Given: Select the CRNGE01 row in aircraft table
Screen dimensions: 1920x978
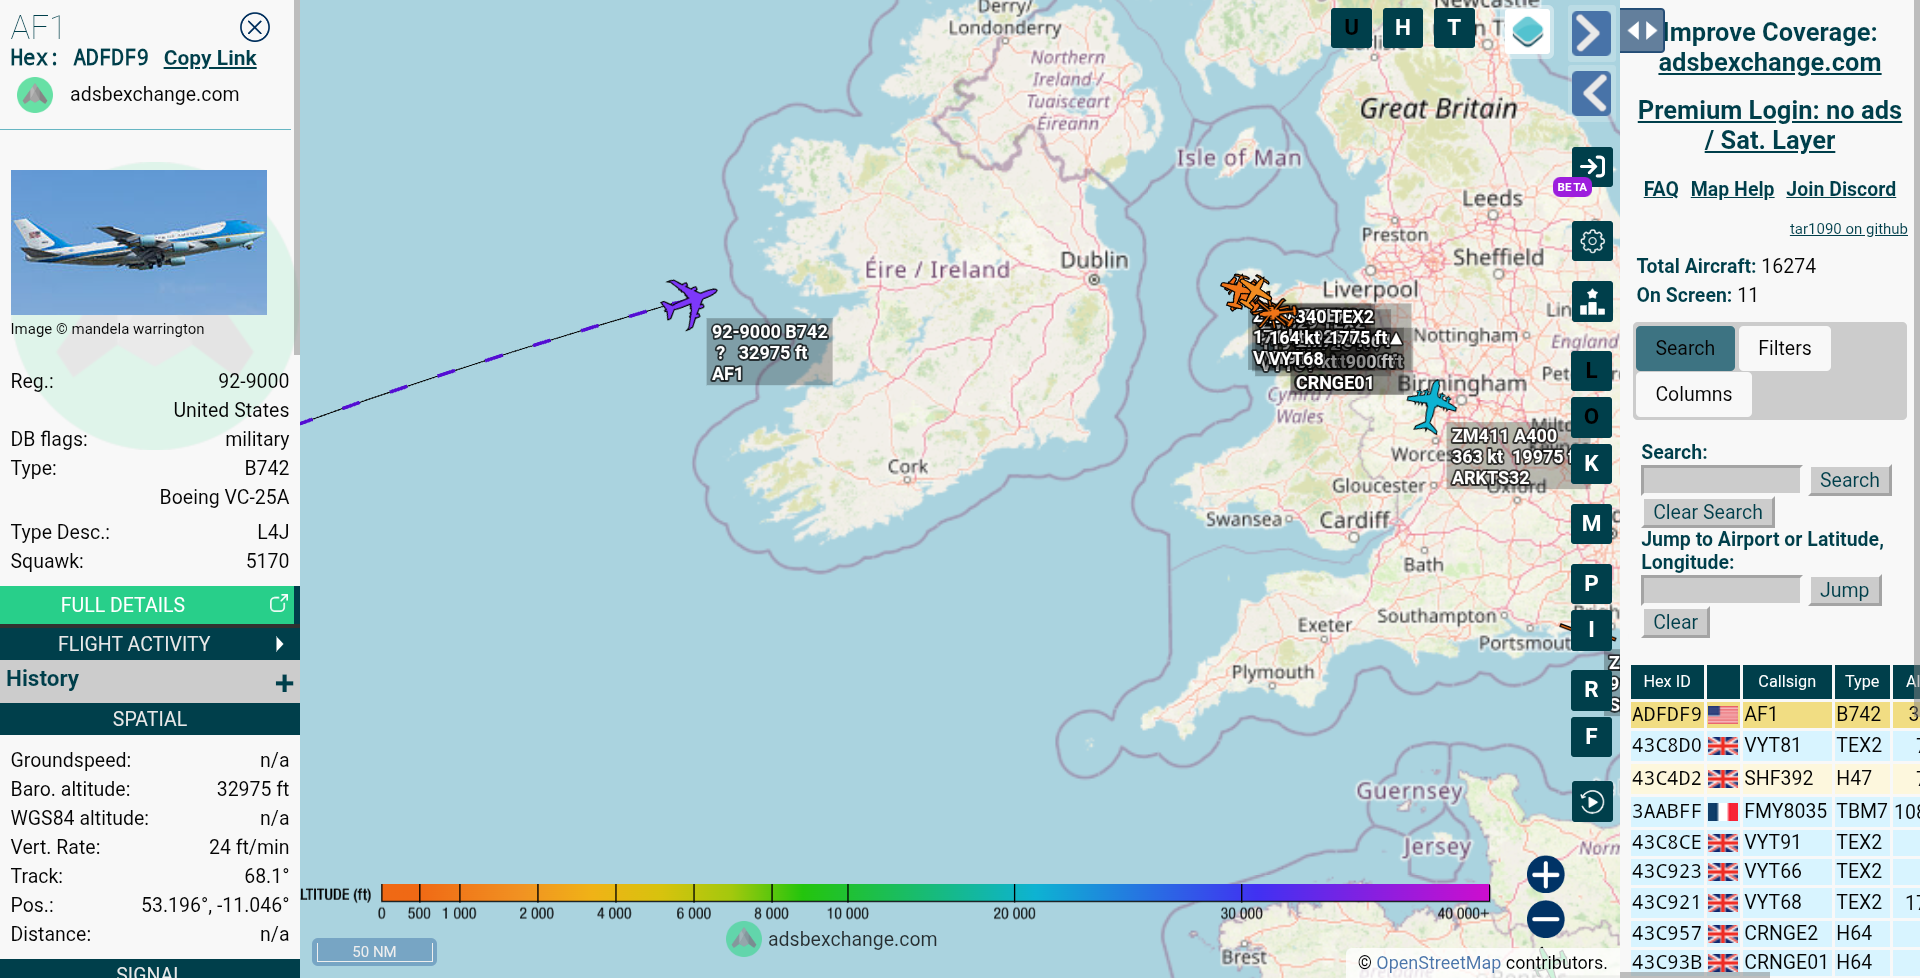Looking at the screenshot, I should tap(1774, 962).
